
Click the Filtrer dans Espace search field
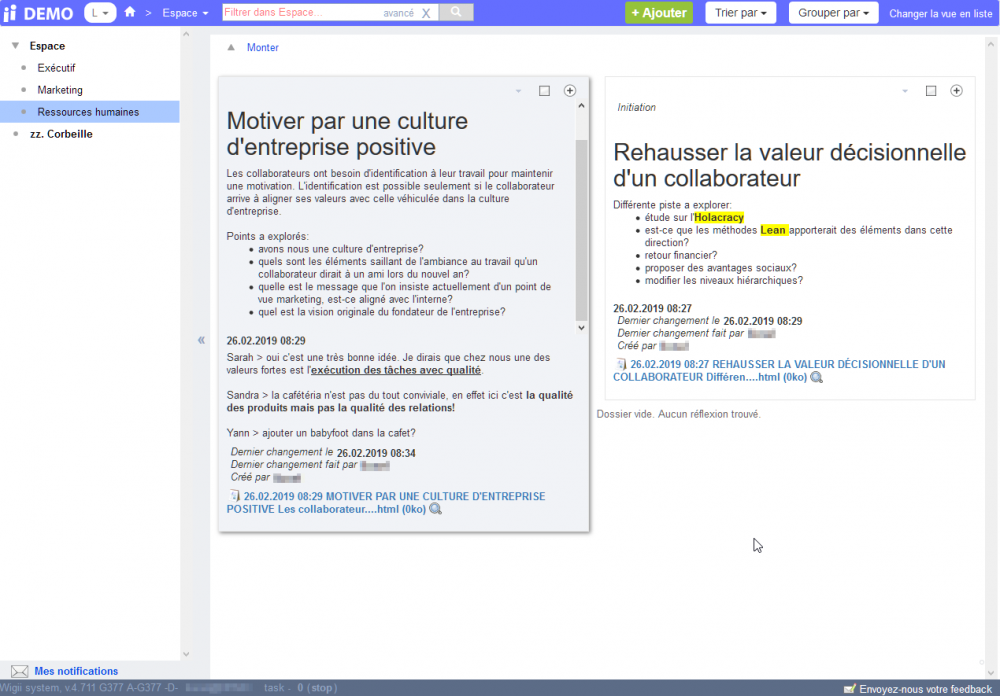(x=300, y=13)
